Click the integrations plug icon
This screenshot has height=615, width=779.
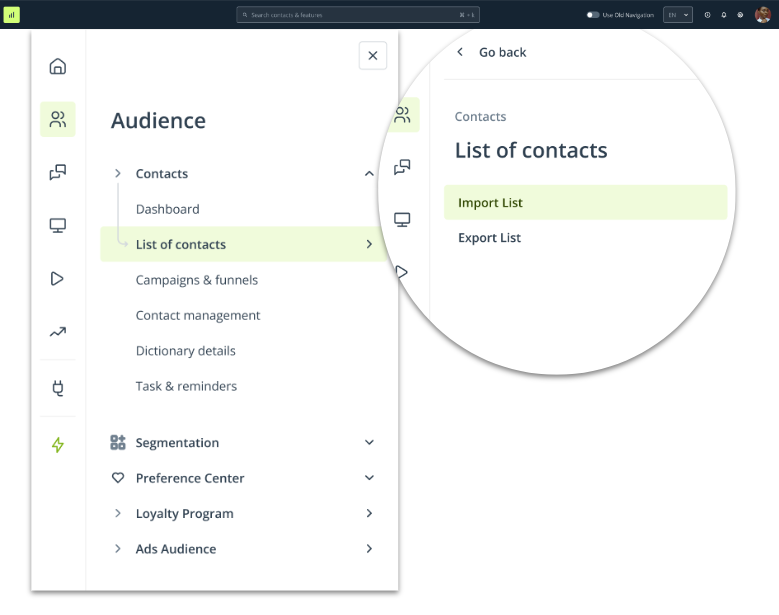58,388
